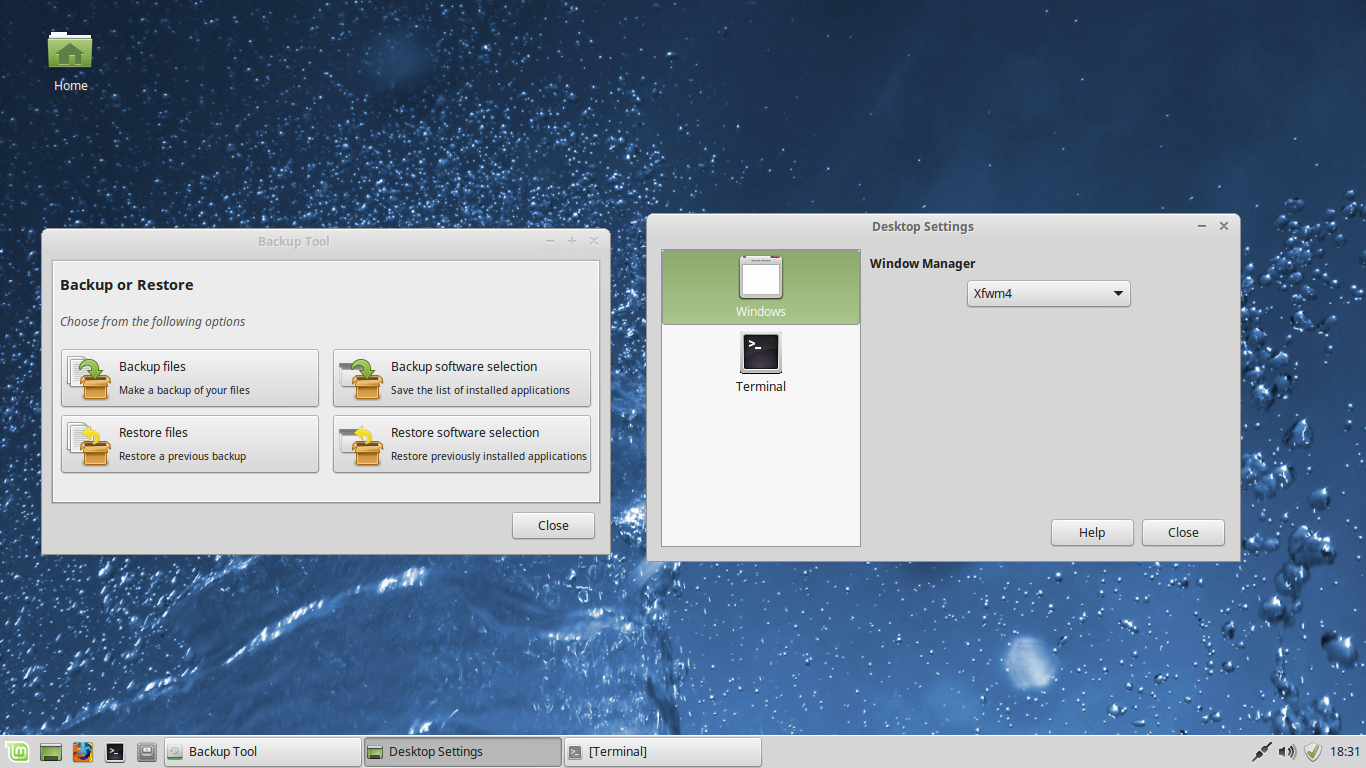
Task: Expand the Xfwm4 window manager dropdown
Action: point(1048,294)
